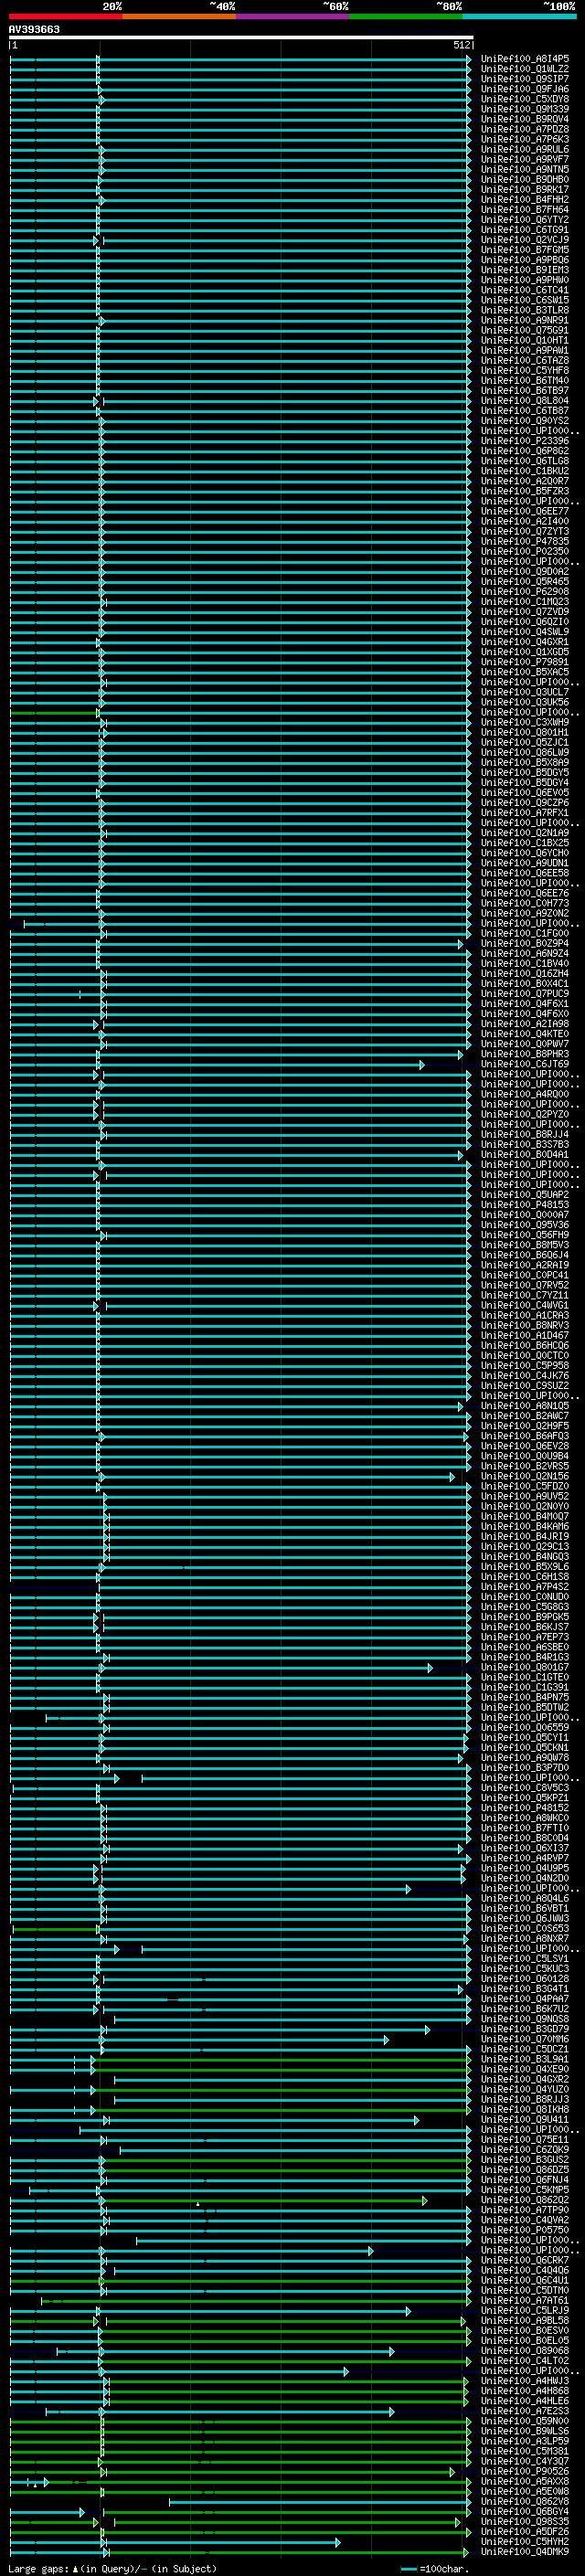Open hit UniRef100_A3LP59
The height and width of the screenshot is (2576, 585).
coord(525,2440)
